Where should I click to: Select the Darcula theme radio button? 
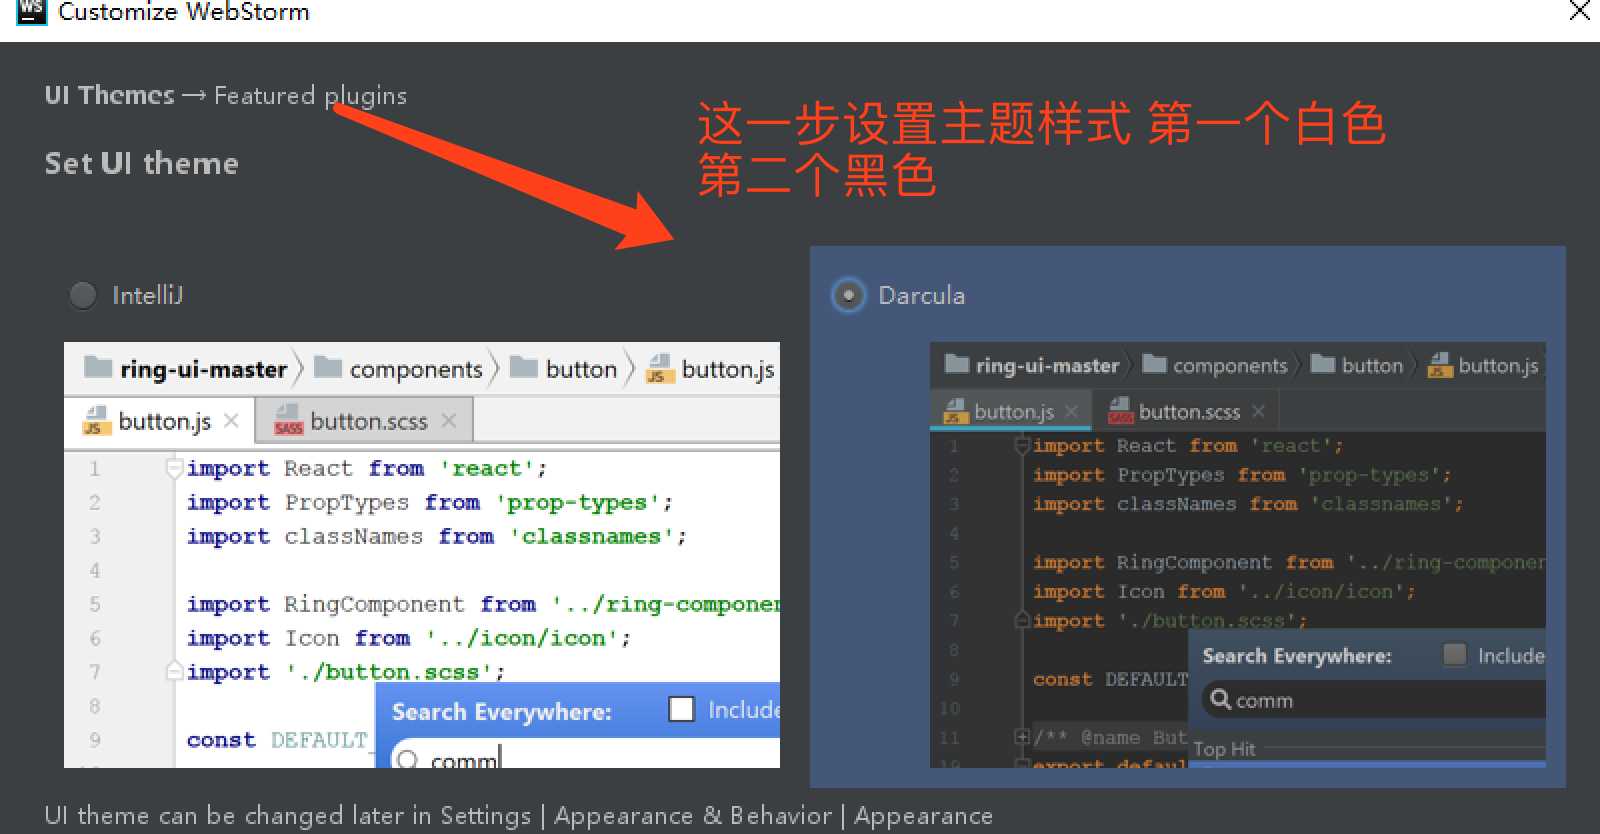[848, 295]
